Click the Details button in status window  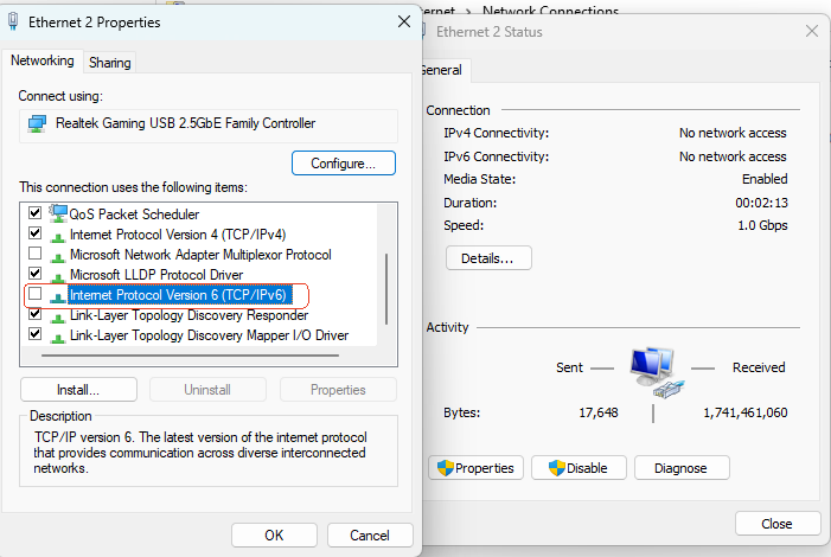(488, 258)
